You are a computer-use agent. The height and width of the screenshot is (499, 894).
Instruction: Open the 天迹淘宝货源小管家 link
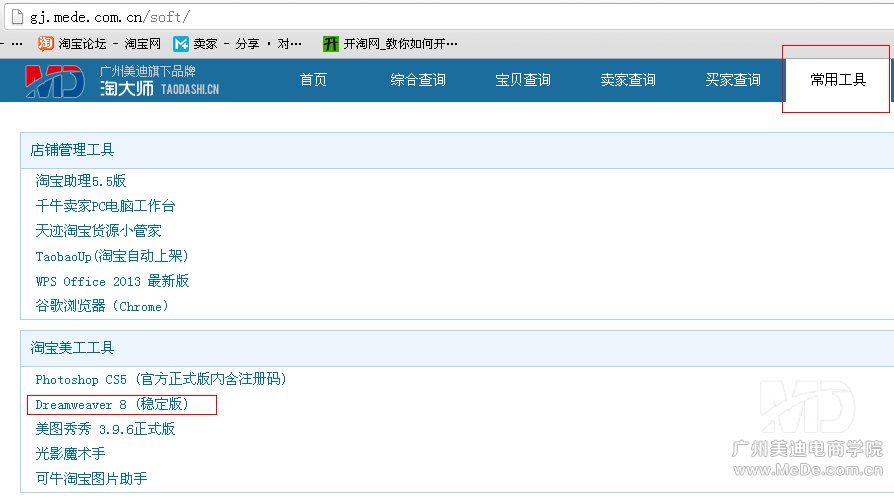click(x=99, y=231)
